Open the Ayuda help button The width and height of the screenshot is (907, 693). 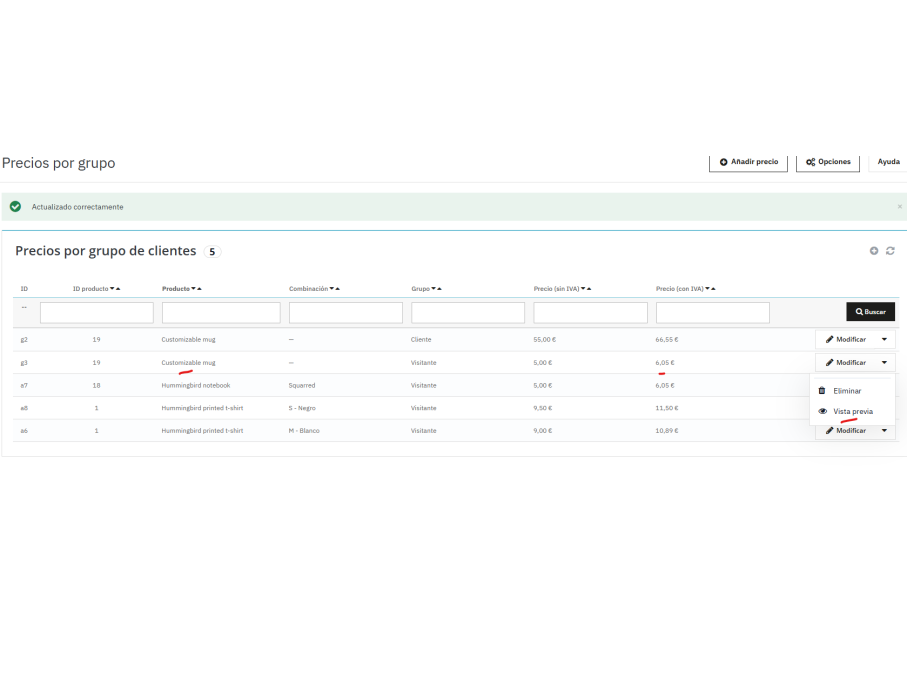tap(888, 162)
